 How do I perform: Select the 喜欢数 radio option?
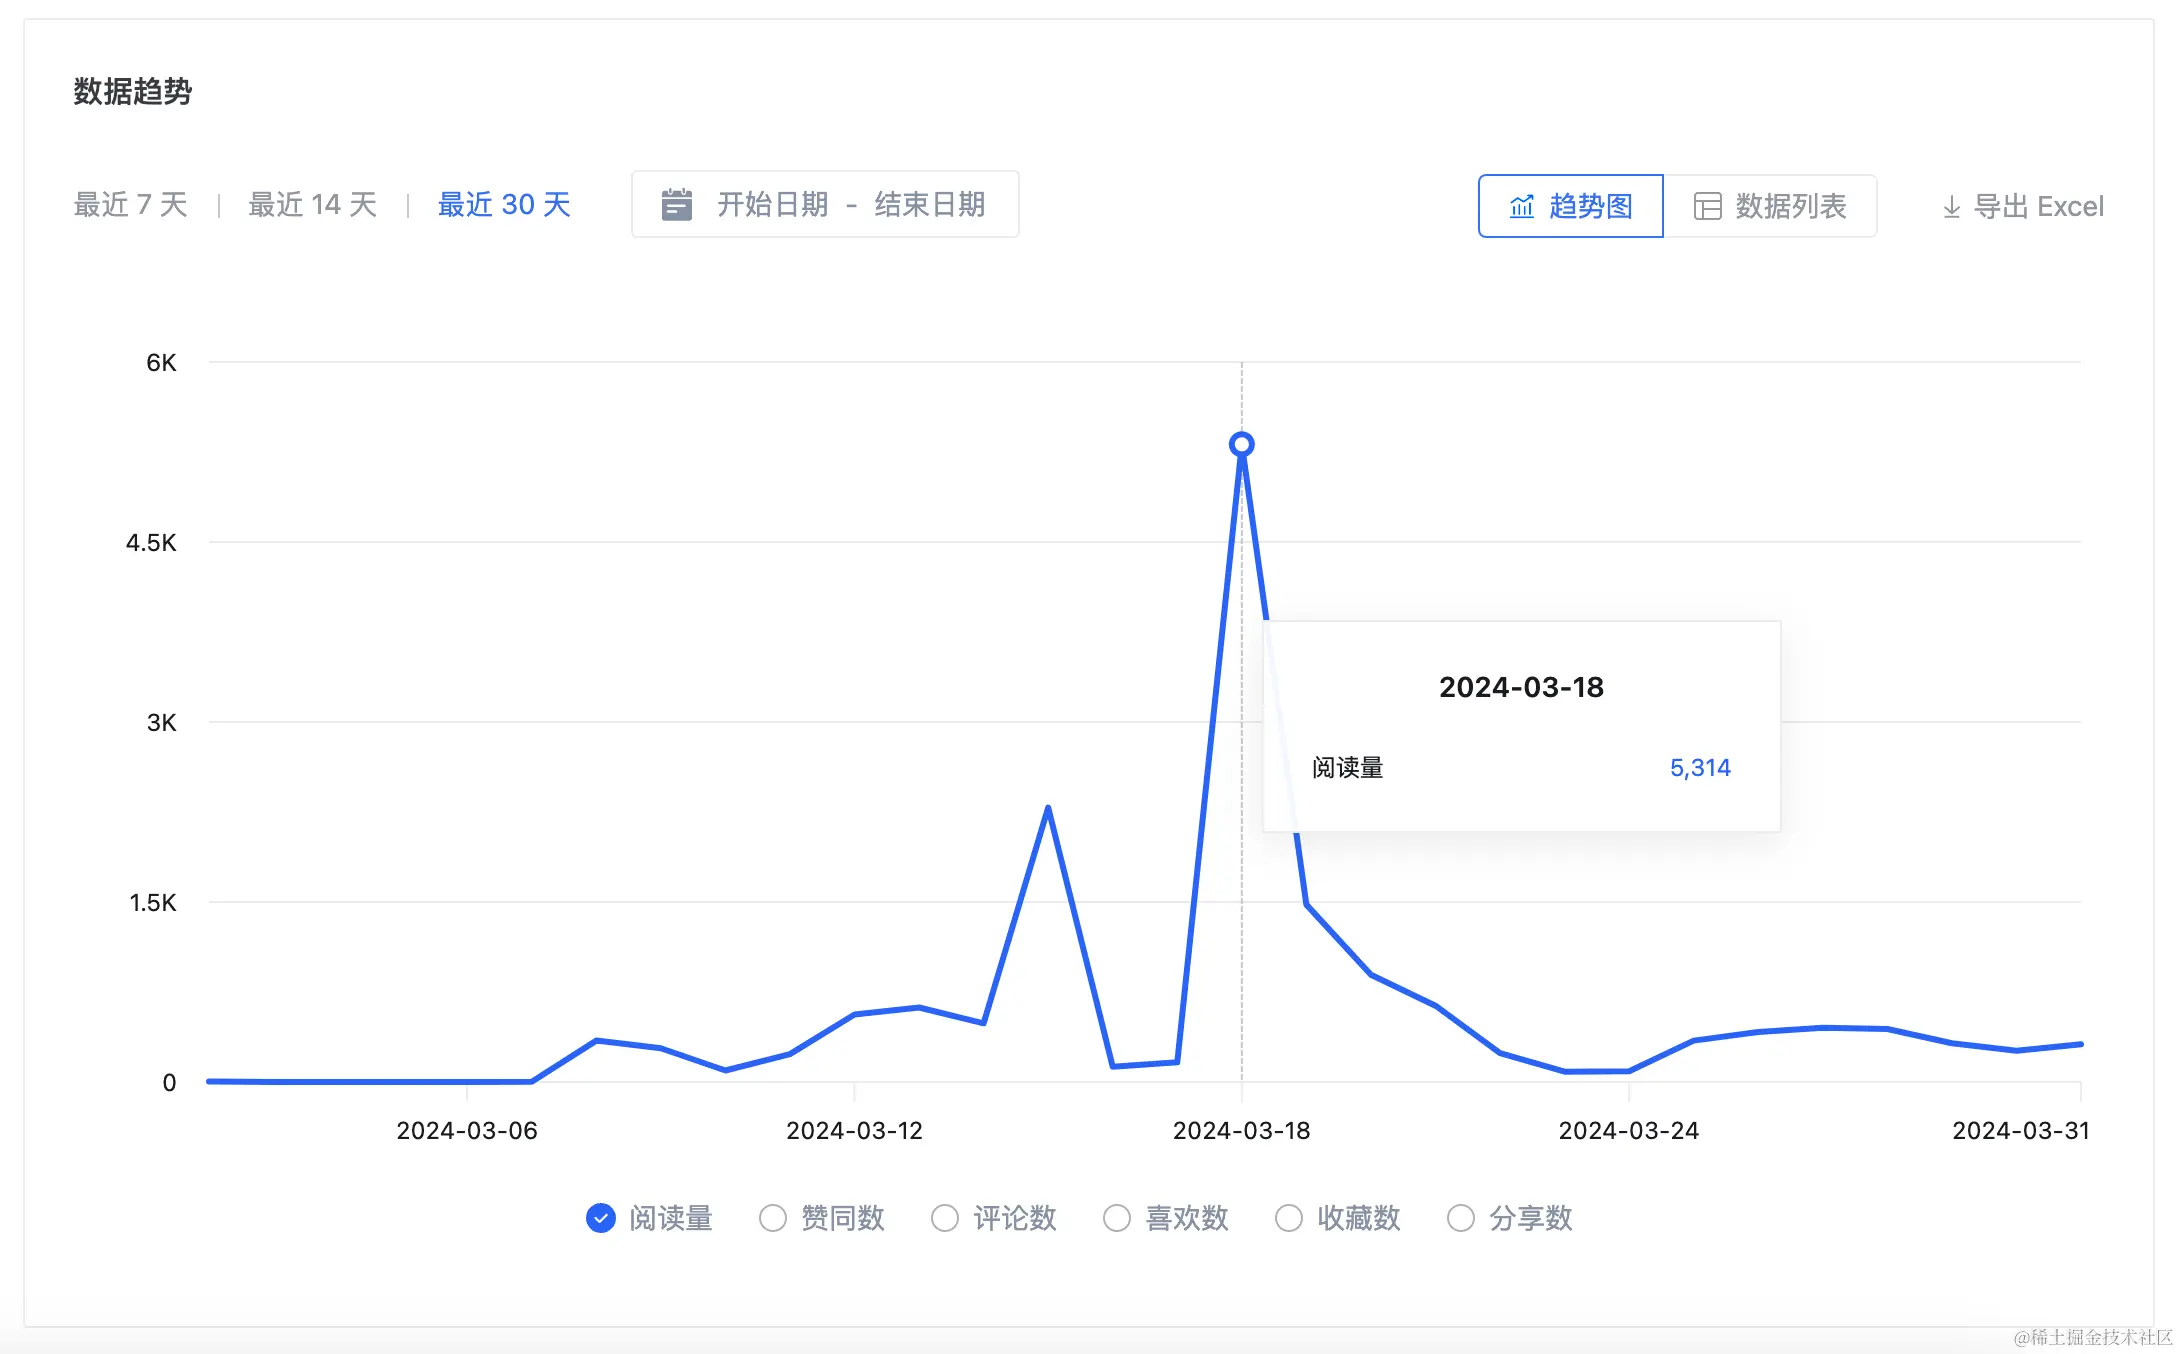click(x=1117, y=1218)
